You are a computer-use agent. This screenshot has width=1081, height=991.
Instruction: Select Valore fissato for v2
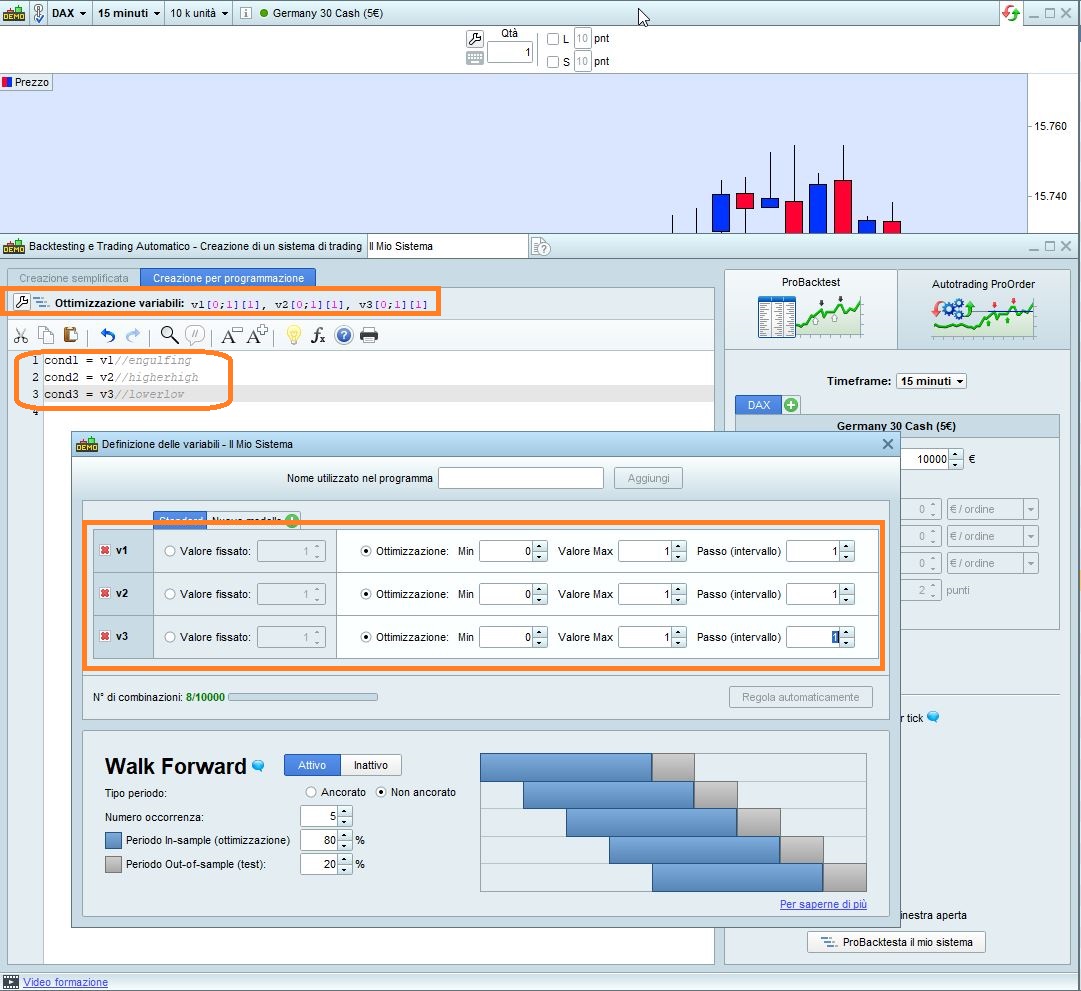coord(170,594)
